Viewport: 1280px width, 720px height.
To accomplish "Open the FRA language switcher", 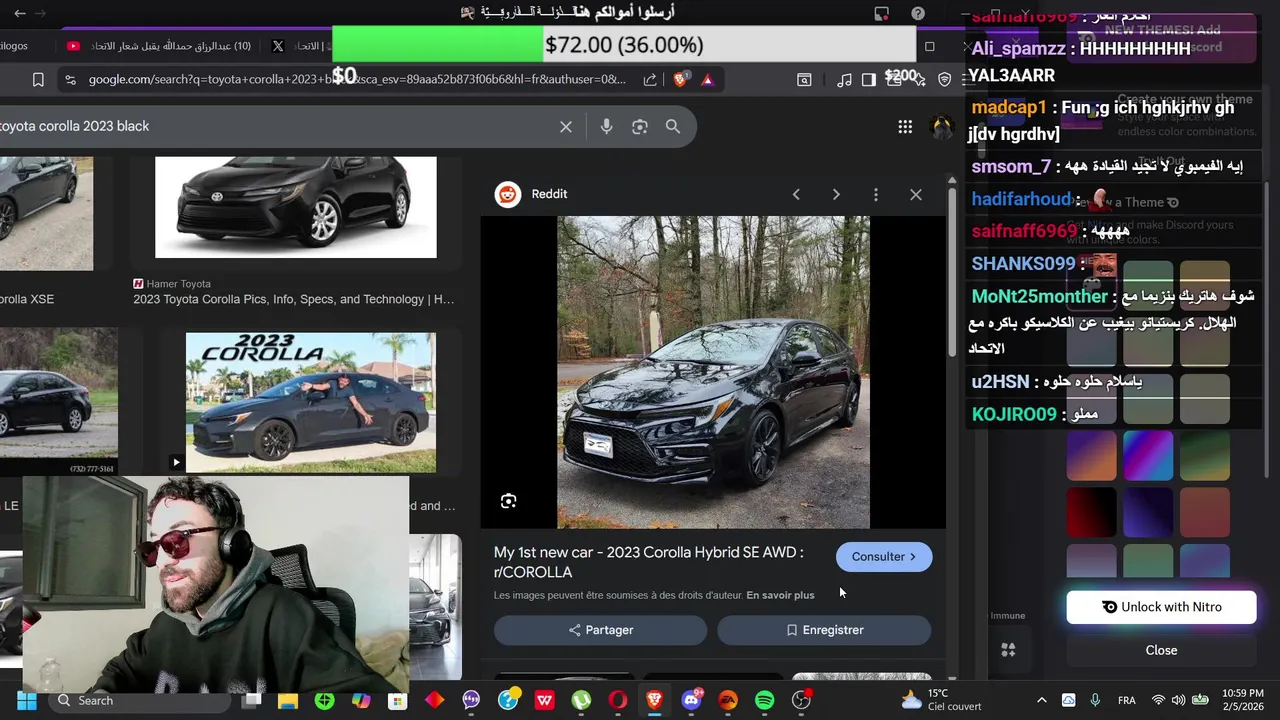I will (1127, 701).
